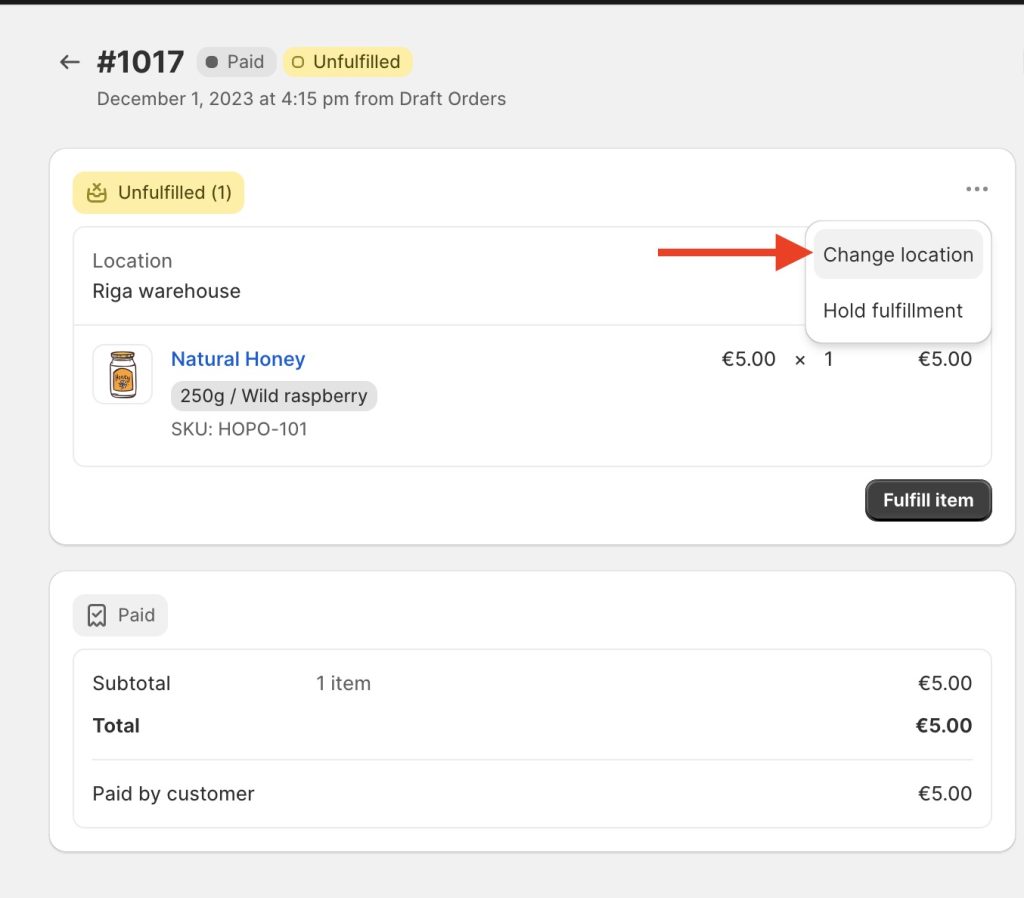Click the Paid receipt icon badge

click(x=120, y=615)
